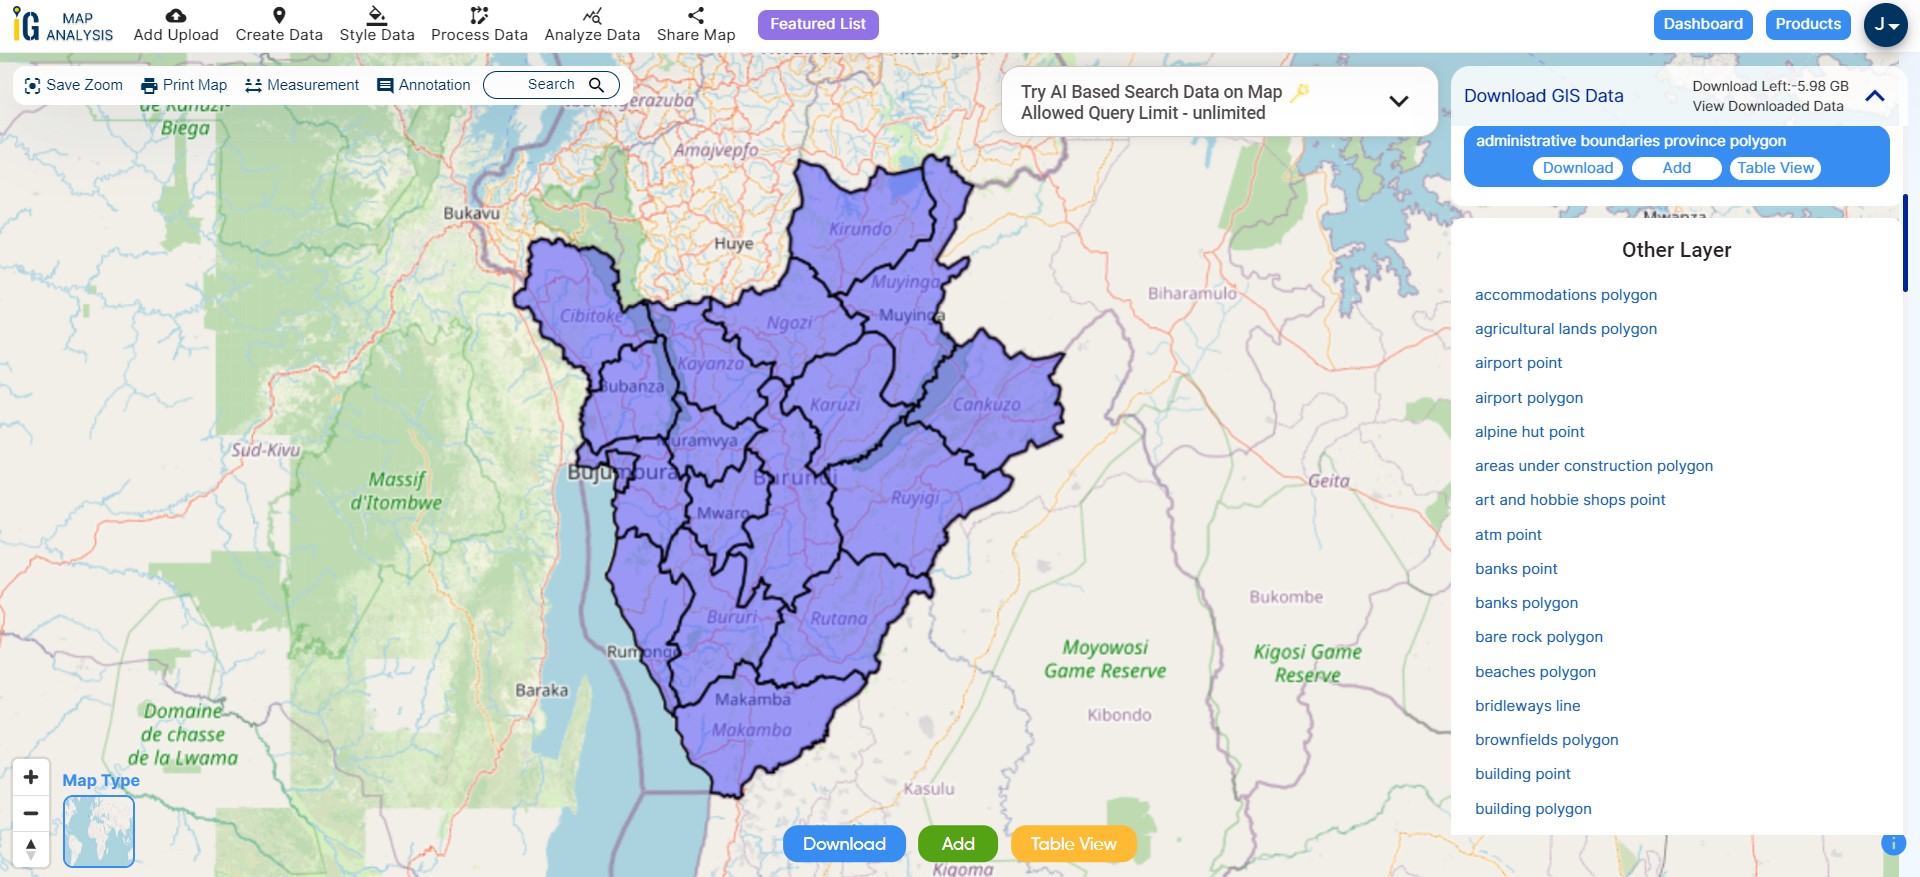Click the layer panel scrollbar
Screen dimensions: 1920x877
[x=1906, y=243]
